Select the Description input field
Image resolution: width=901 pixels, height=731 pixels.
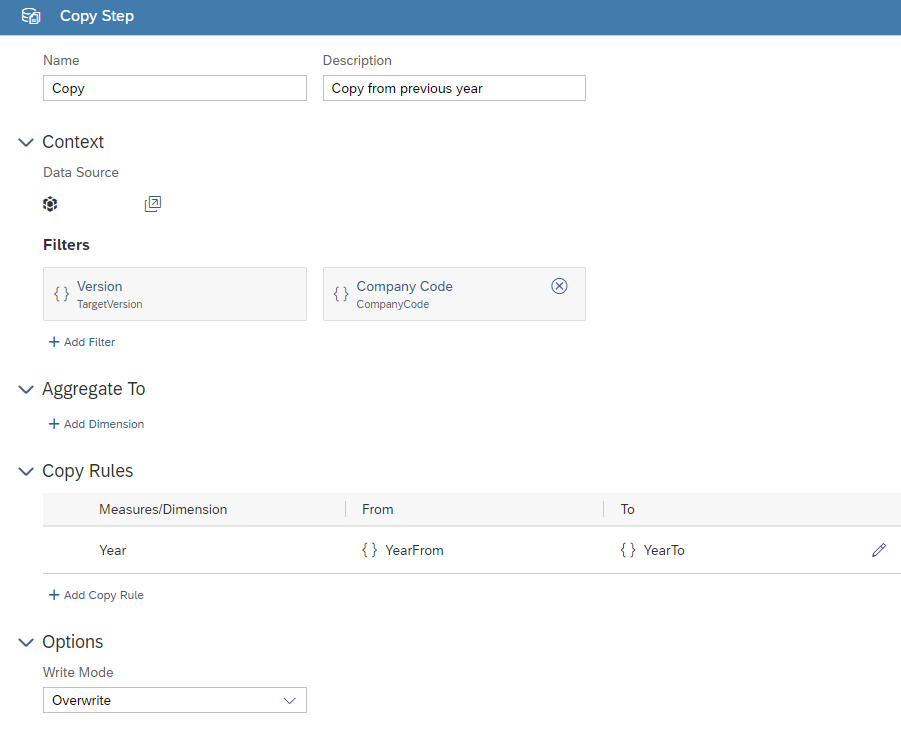[x=453, y=88]
